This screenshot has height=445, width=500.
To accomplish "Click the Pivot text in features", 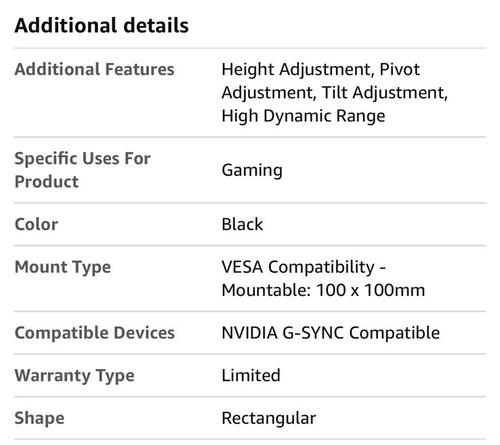I will pyautogui.click(x=400, y=69).
